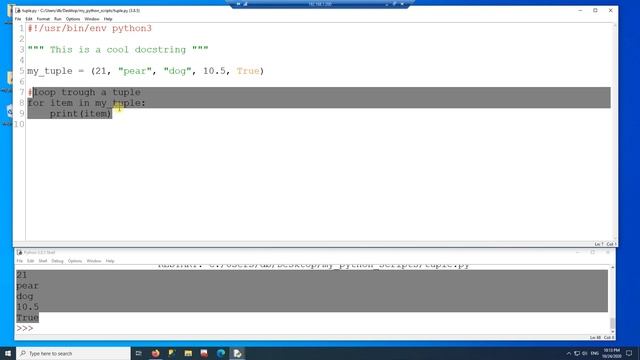Click the 'for item in my_tuple:' line

pos(87,103)
